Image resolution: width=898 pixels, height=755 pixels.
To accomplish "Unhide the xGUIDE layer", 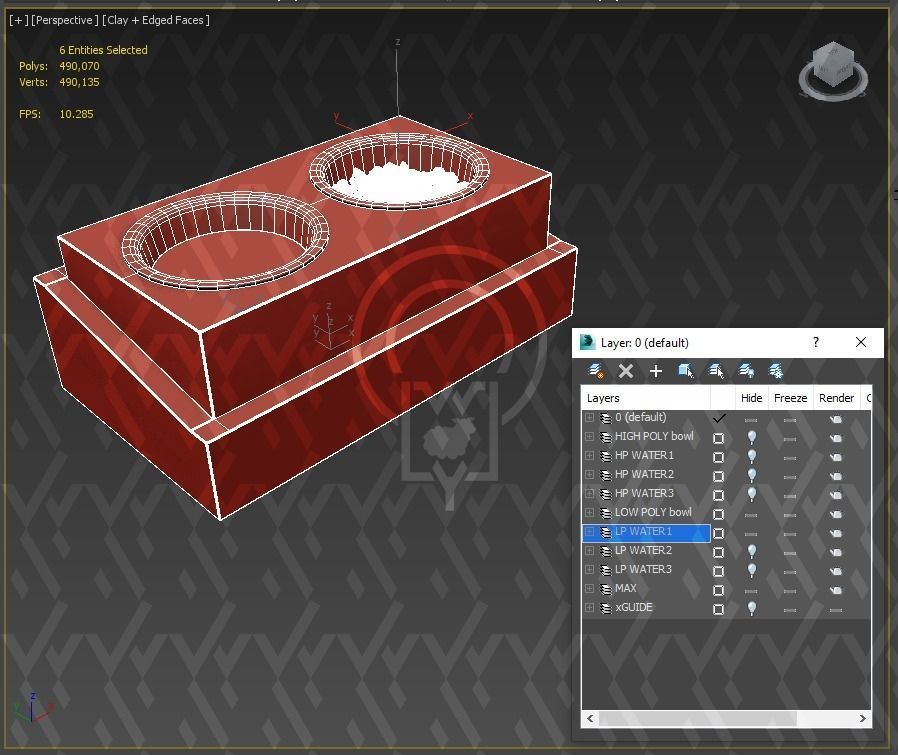I will coord(752,608).
